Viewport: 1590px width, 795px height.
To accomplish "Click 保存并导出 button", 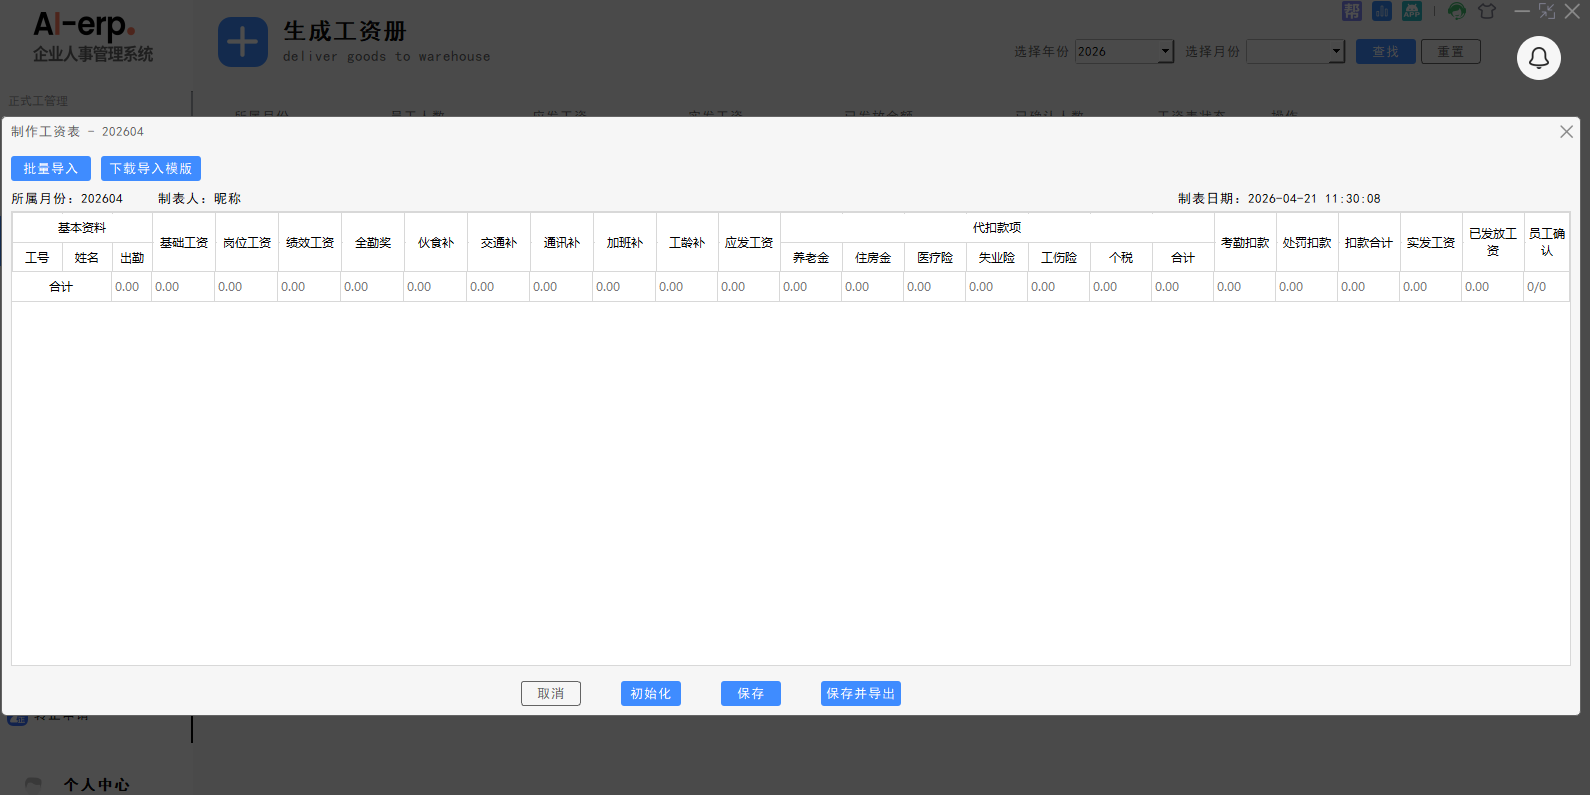I will click(860, 694).
